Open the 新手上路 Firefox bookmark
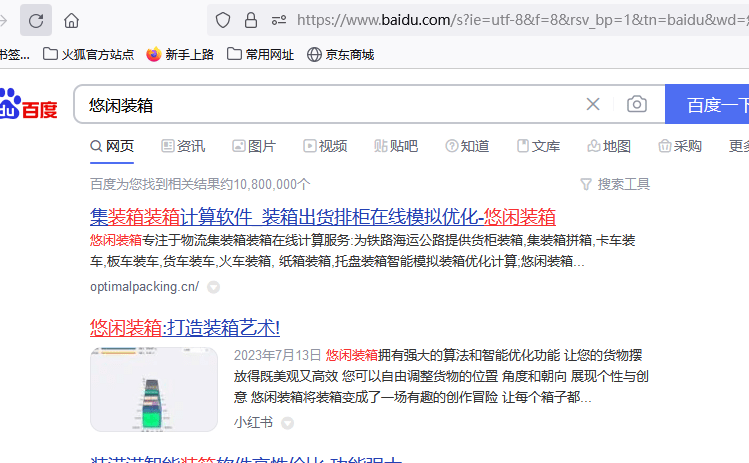749x463 pixels. [180, 54]
